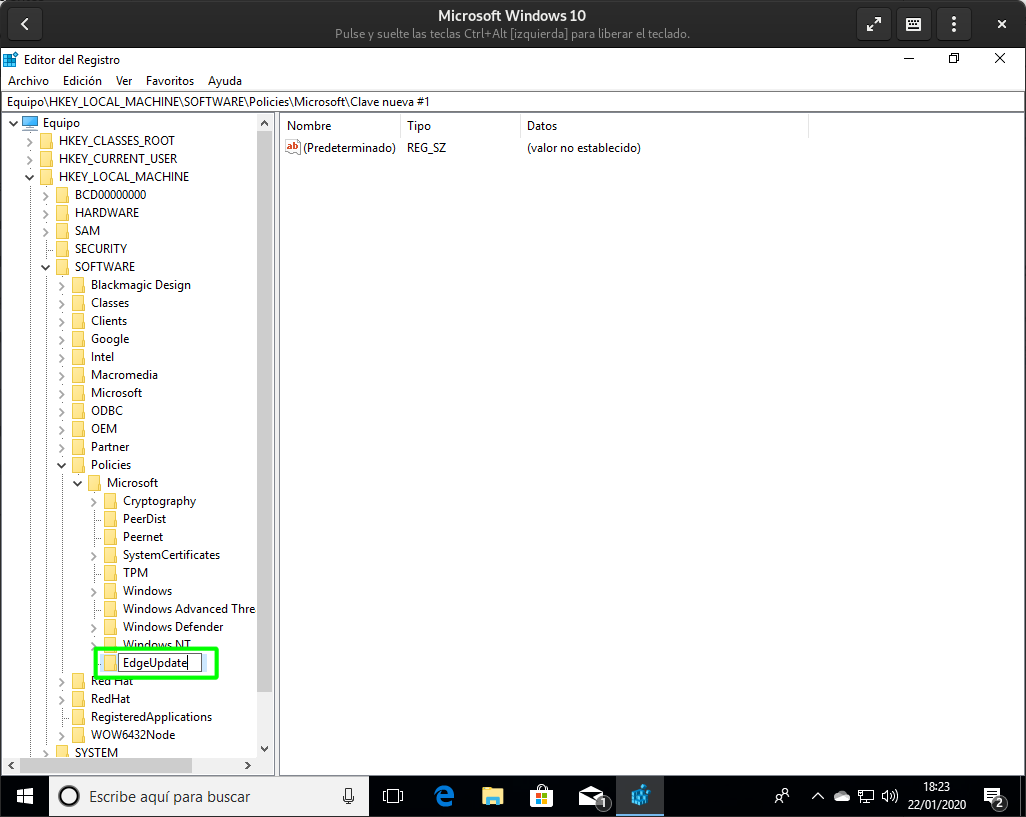This screenshot has height=817, width=1026.
Task: Open Microsoft Edge from taskbar
Action: coord(444,796)
